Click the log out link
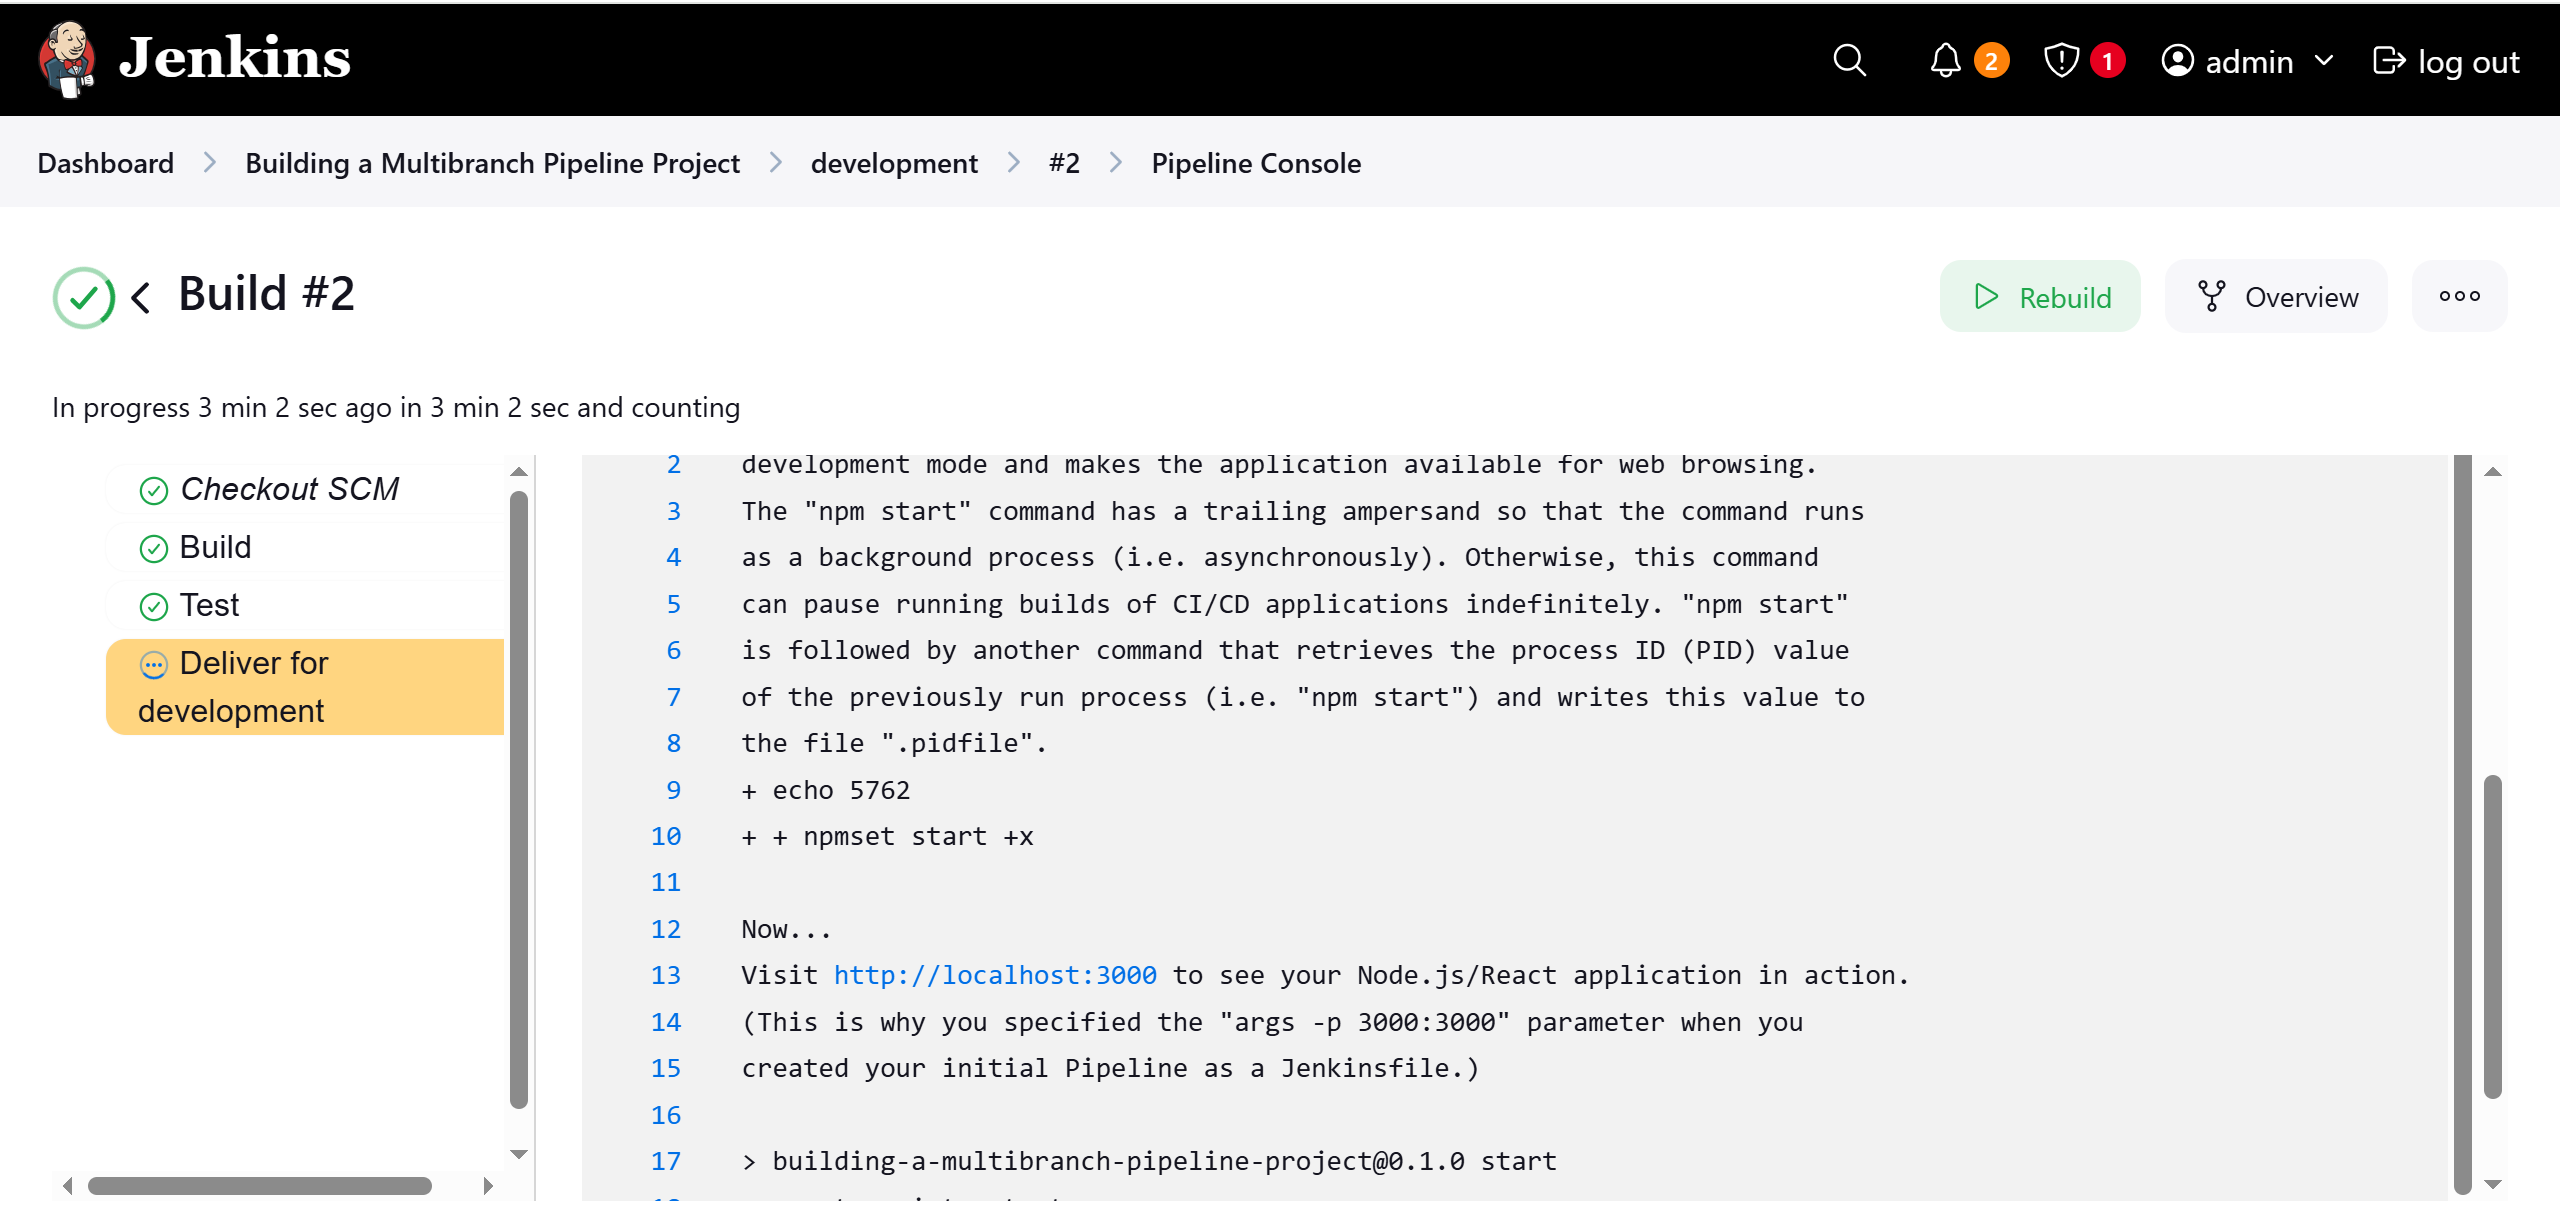Screen dimensions: 2560x1227 click(2446, 61)
